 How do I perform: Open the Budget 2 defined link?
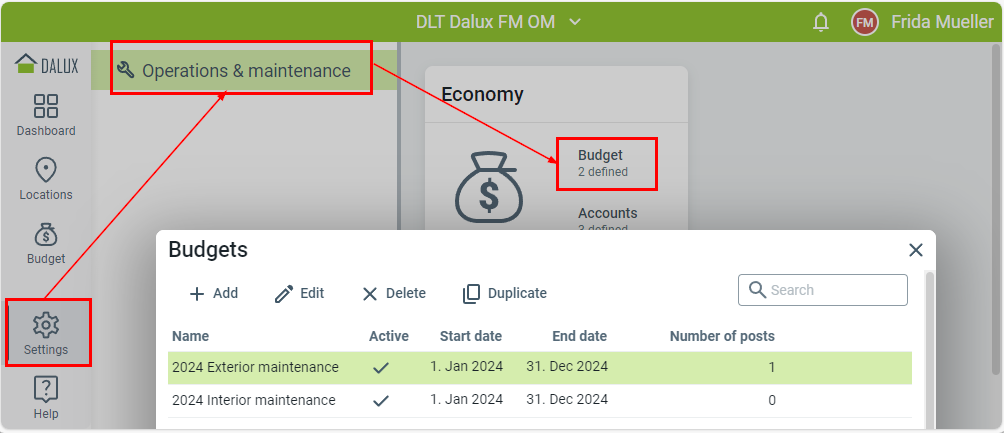click(602, 163)
